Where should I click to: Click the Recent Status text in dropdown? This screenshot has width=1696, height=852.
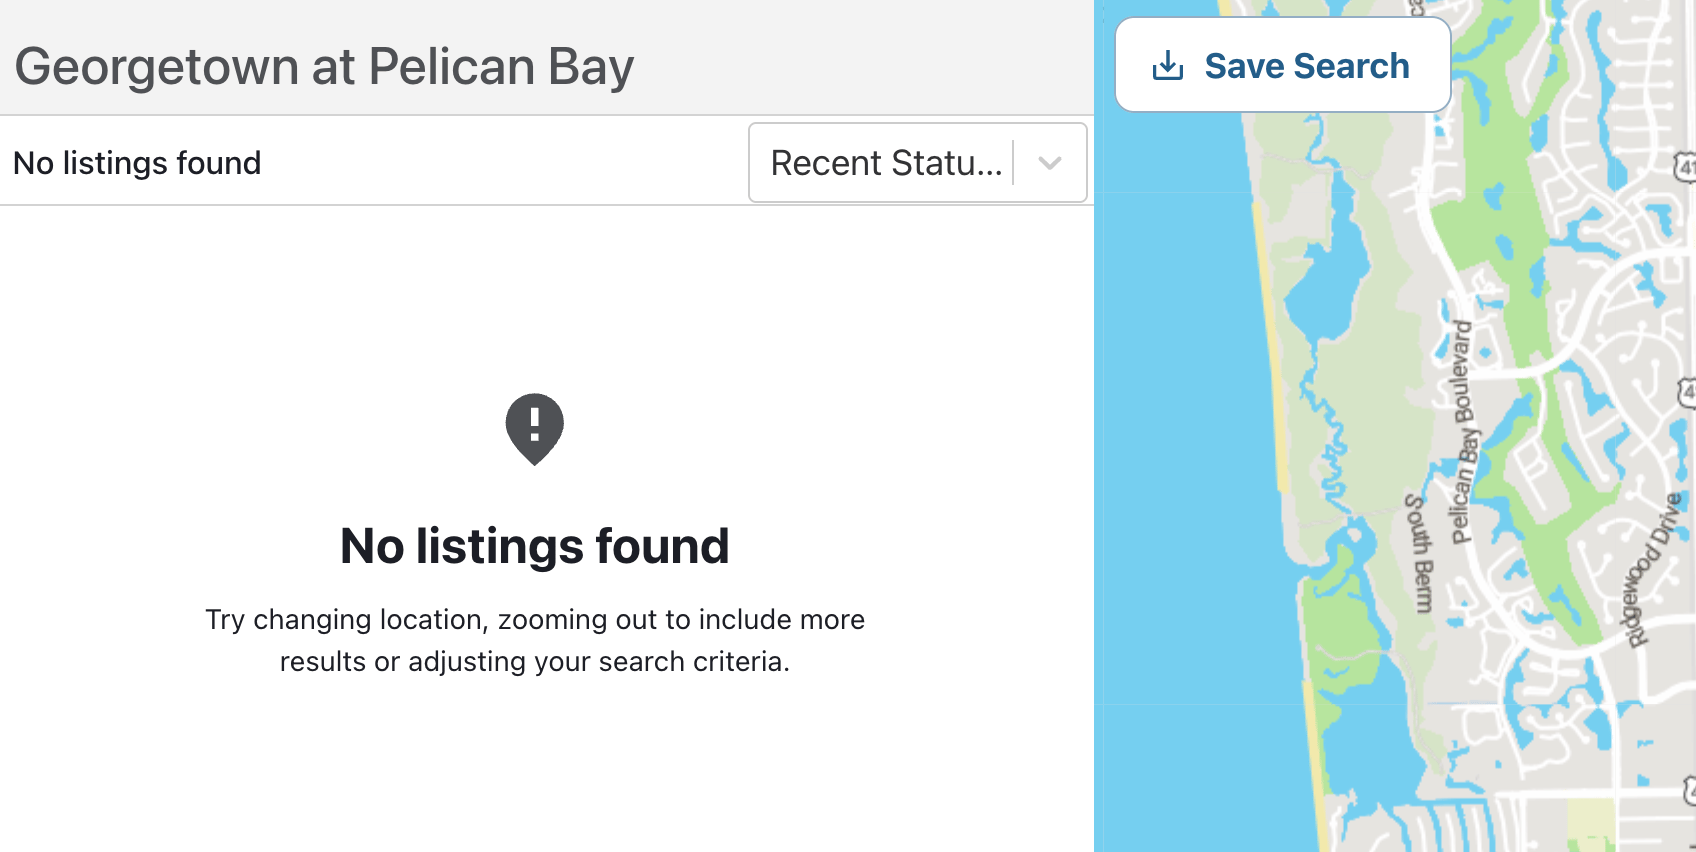pos(886,163)
